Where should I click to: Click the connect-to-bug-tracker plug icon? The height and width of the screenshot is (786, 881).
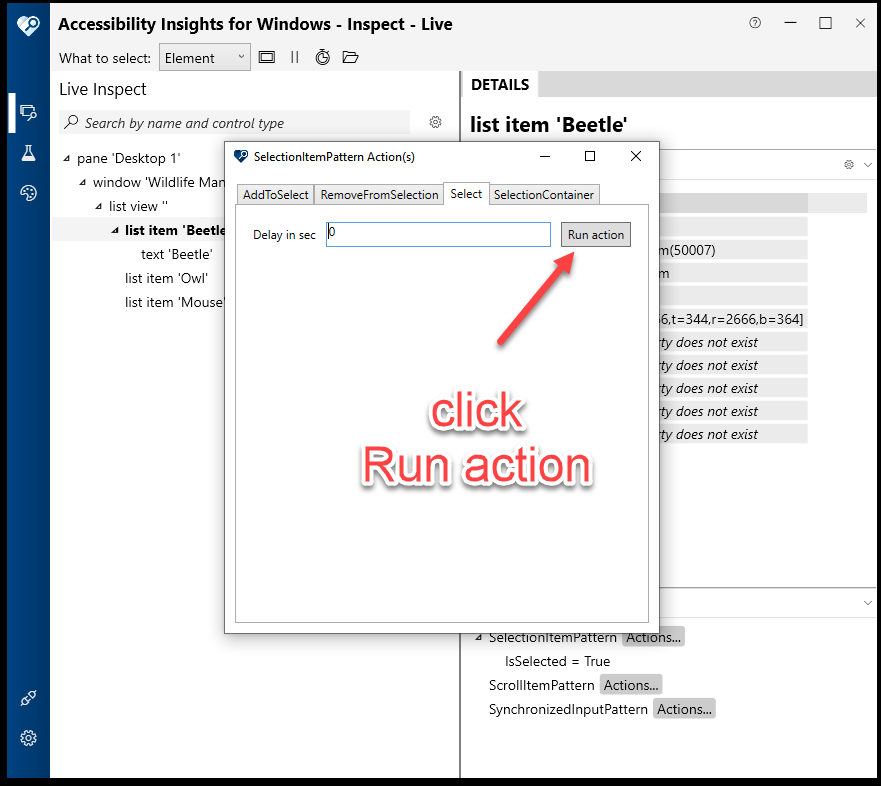[x=28, y=698]
